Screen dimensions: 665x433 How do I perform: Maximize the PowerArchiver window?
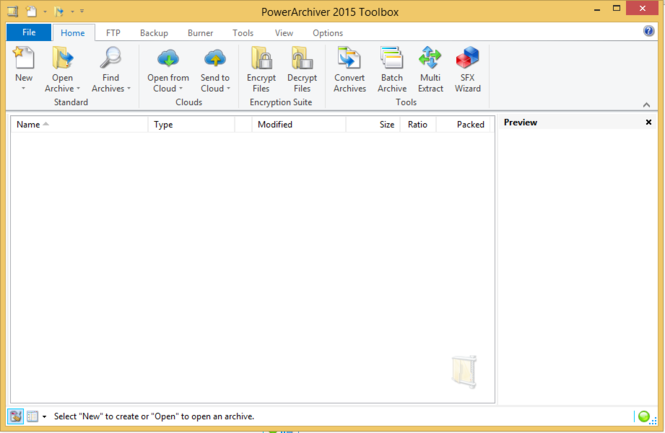616,8
